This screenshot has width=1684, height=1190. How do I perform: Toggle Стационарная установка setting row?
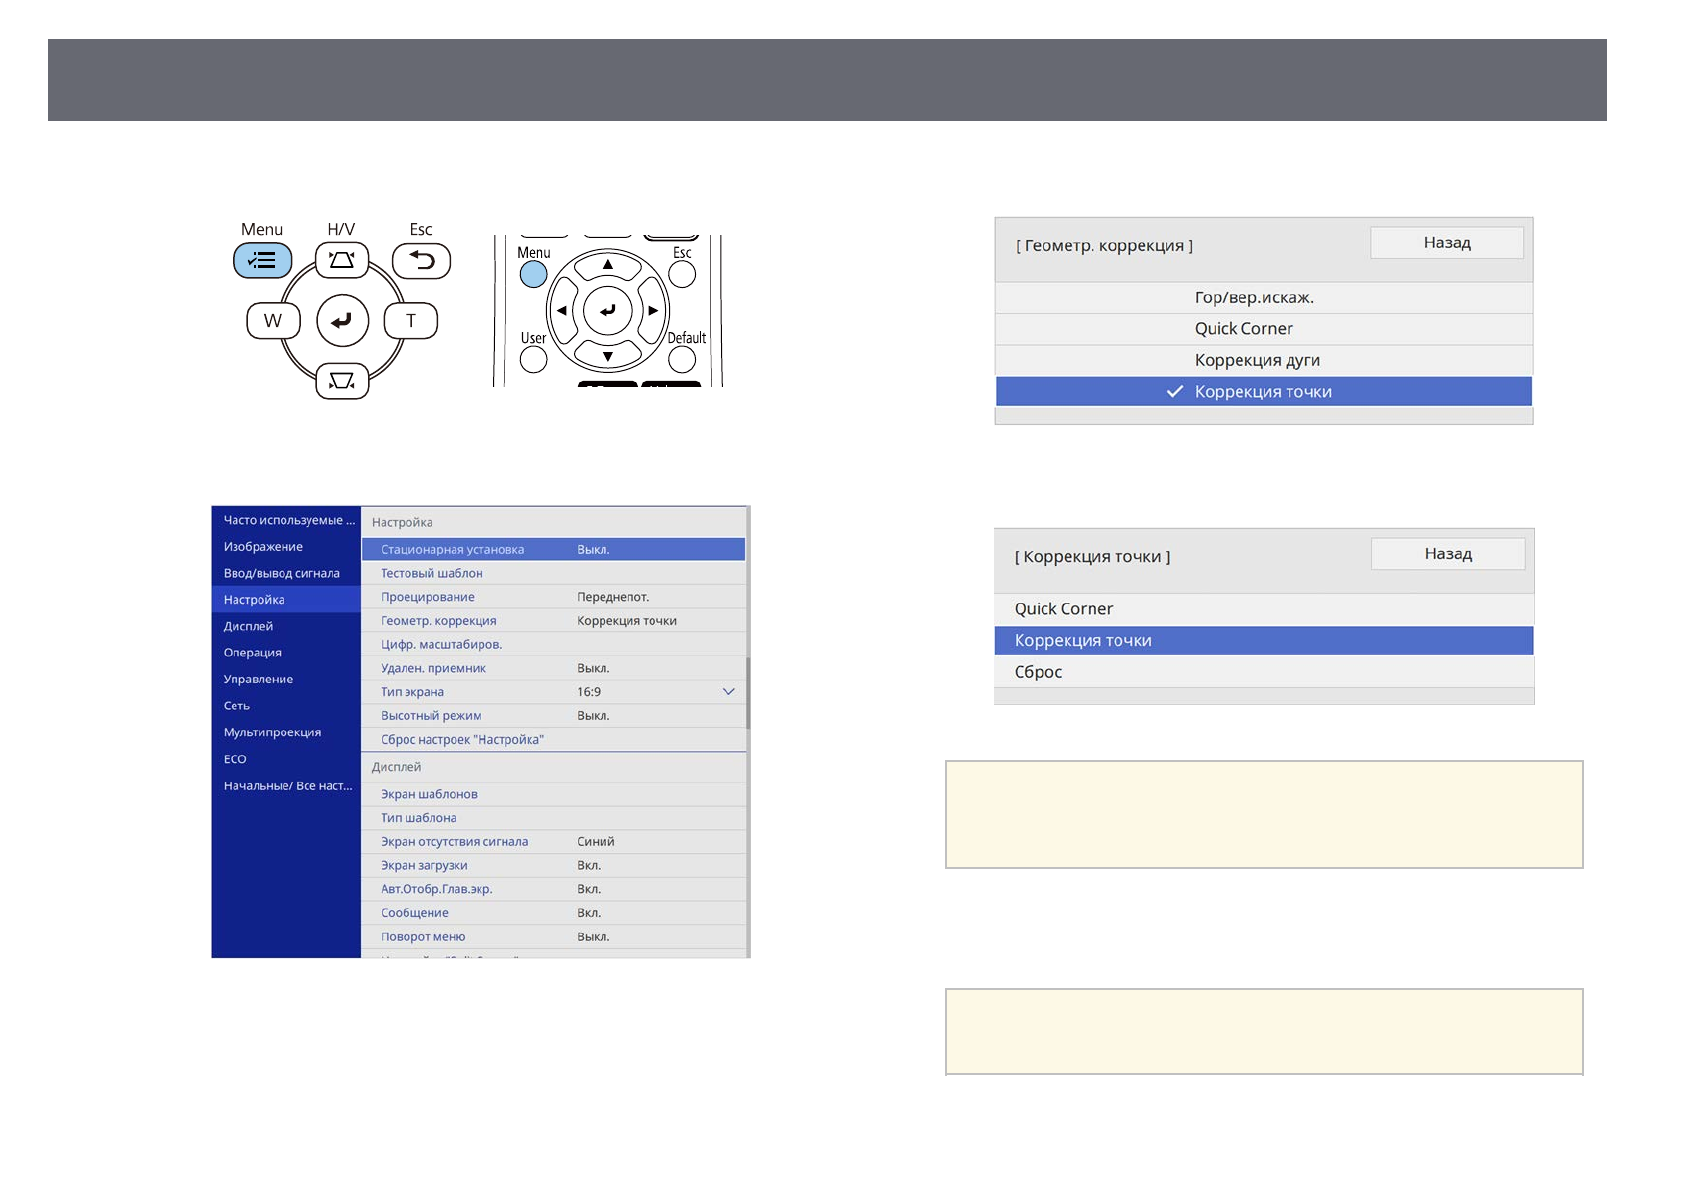tap(553, 549)
